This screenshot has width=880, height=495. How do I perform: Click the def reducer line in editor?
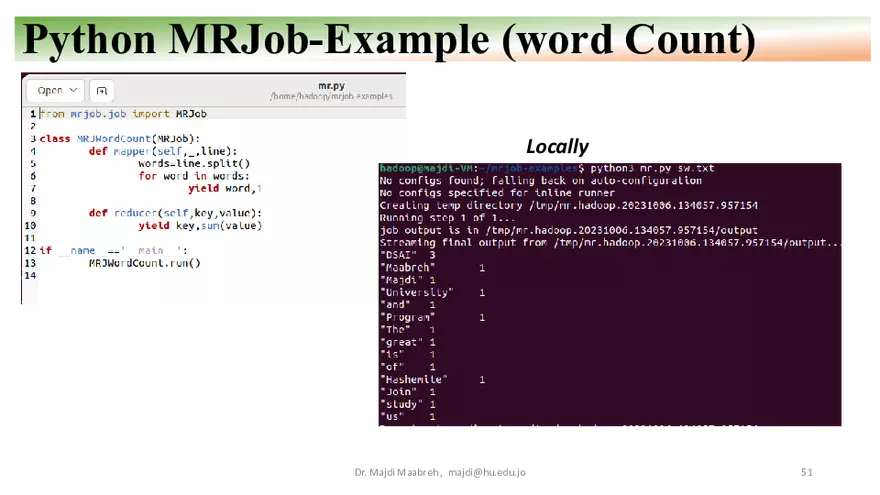coord(174,213)
